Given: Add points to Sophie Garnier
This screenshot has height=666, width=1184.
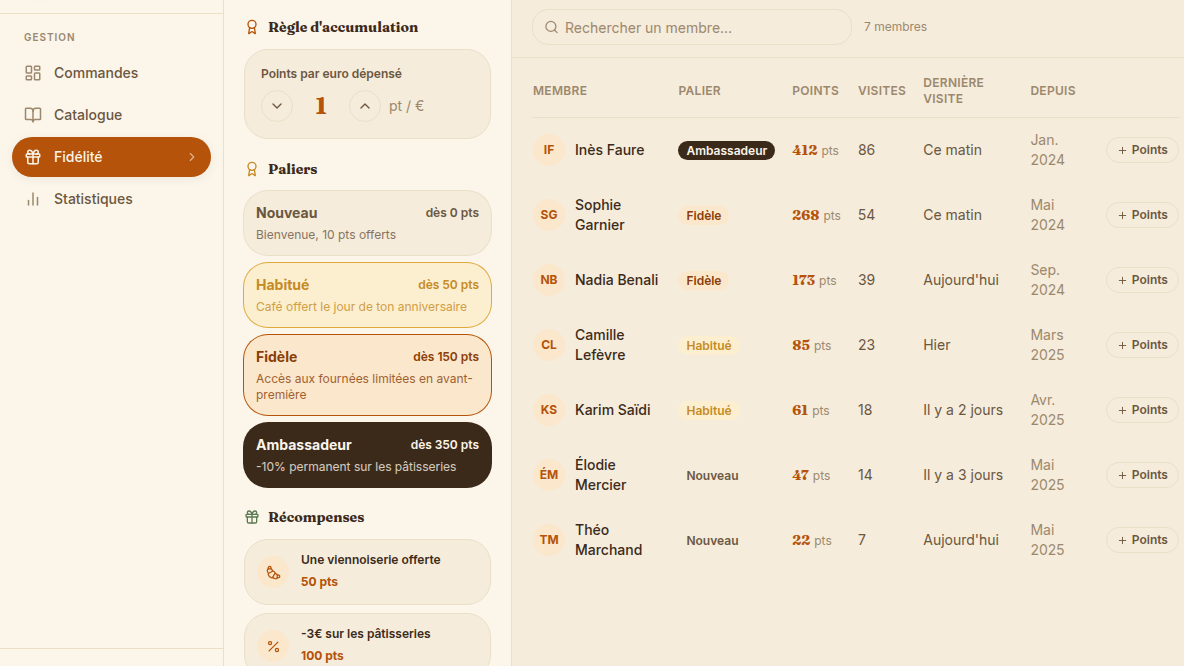Looking at the screenshot, I should click(x=1142, y=215).
